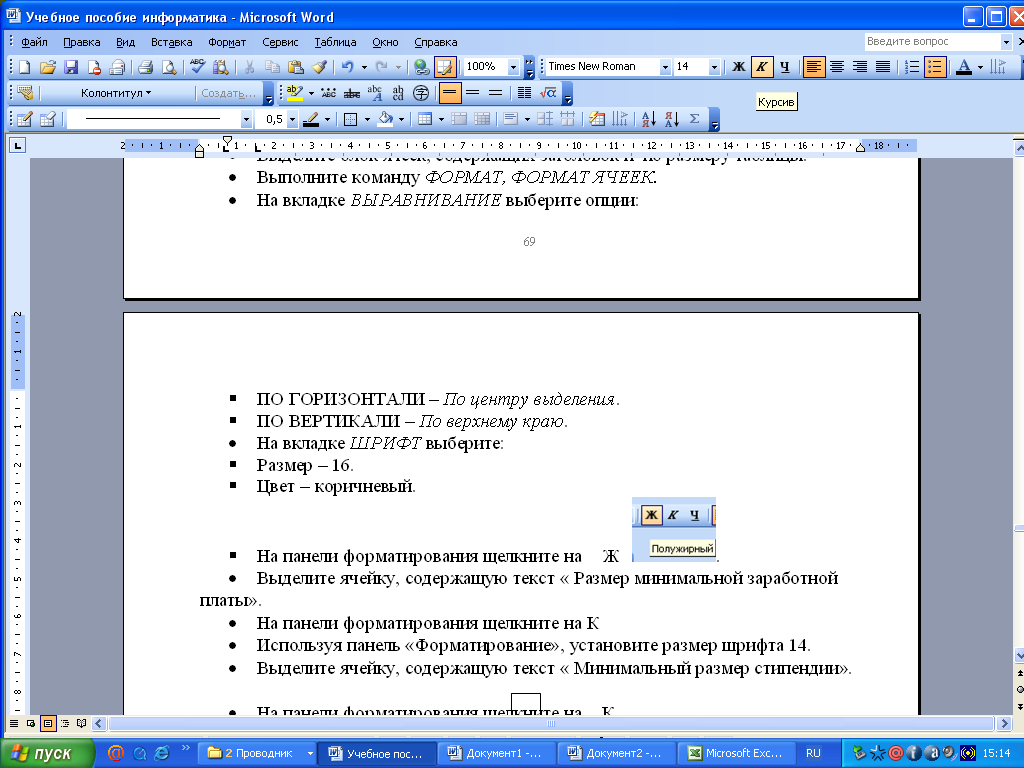Sort descending with the Я-А arrow
This screenshot has width=1024, height=768.
point(671,119)
